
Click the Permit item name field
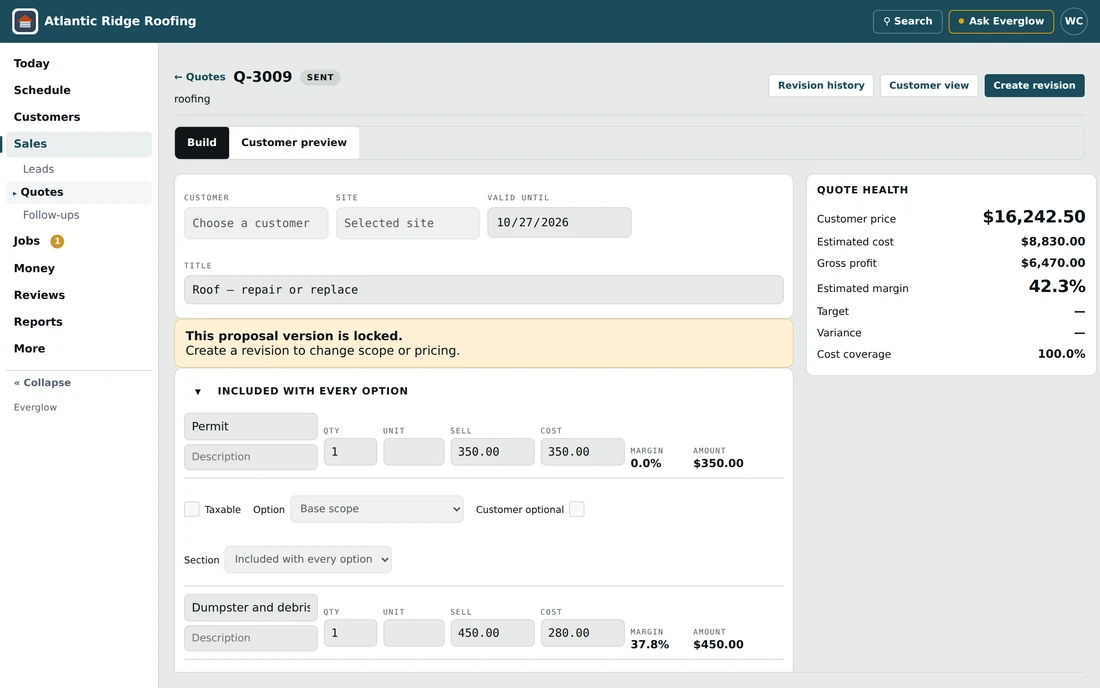click(x=250, y=426)
